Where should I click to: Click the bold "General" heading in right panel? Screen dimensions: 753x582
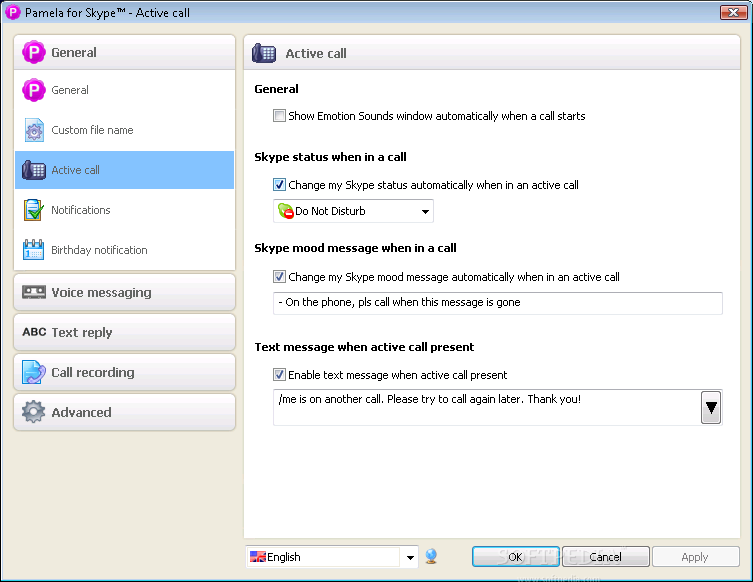click(276, 89)
